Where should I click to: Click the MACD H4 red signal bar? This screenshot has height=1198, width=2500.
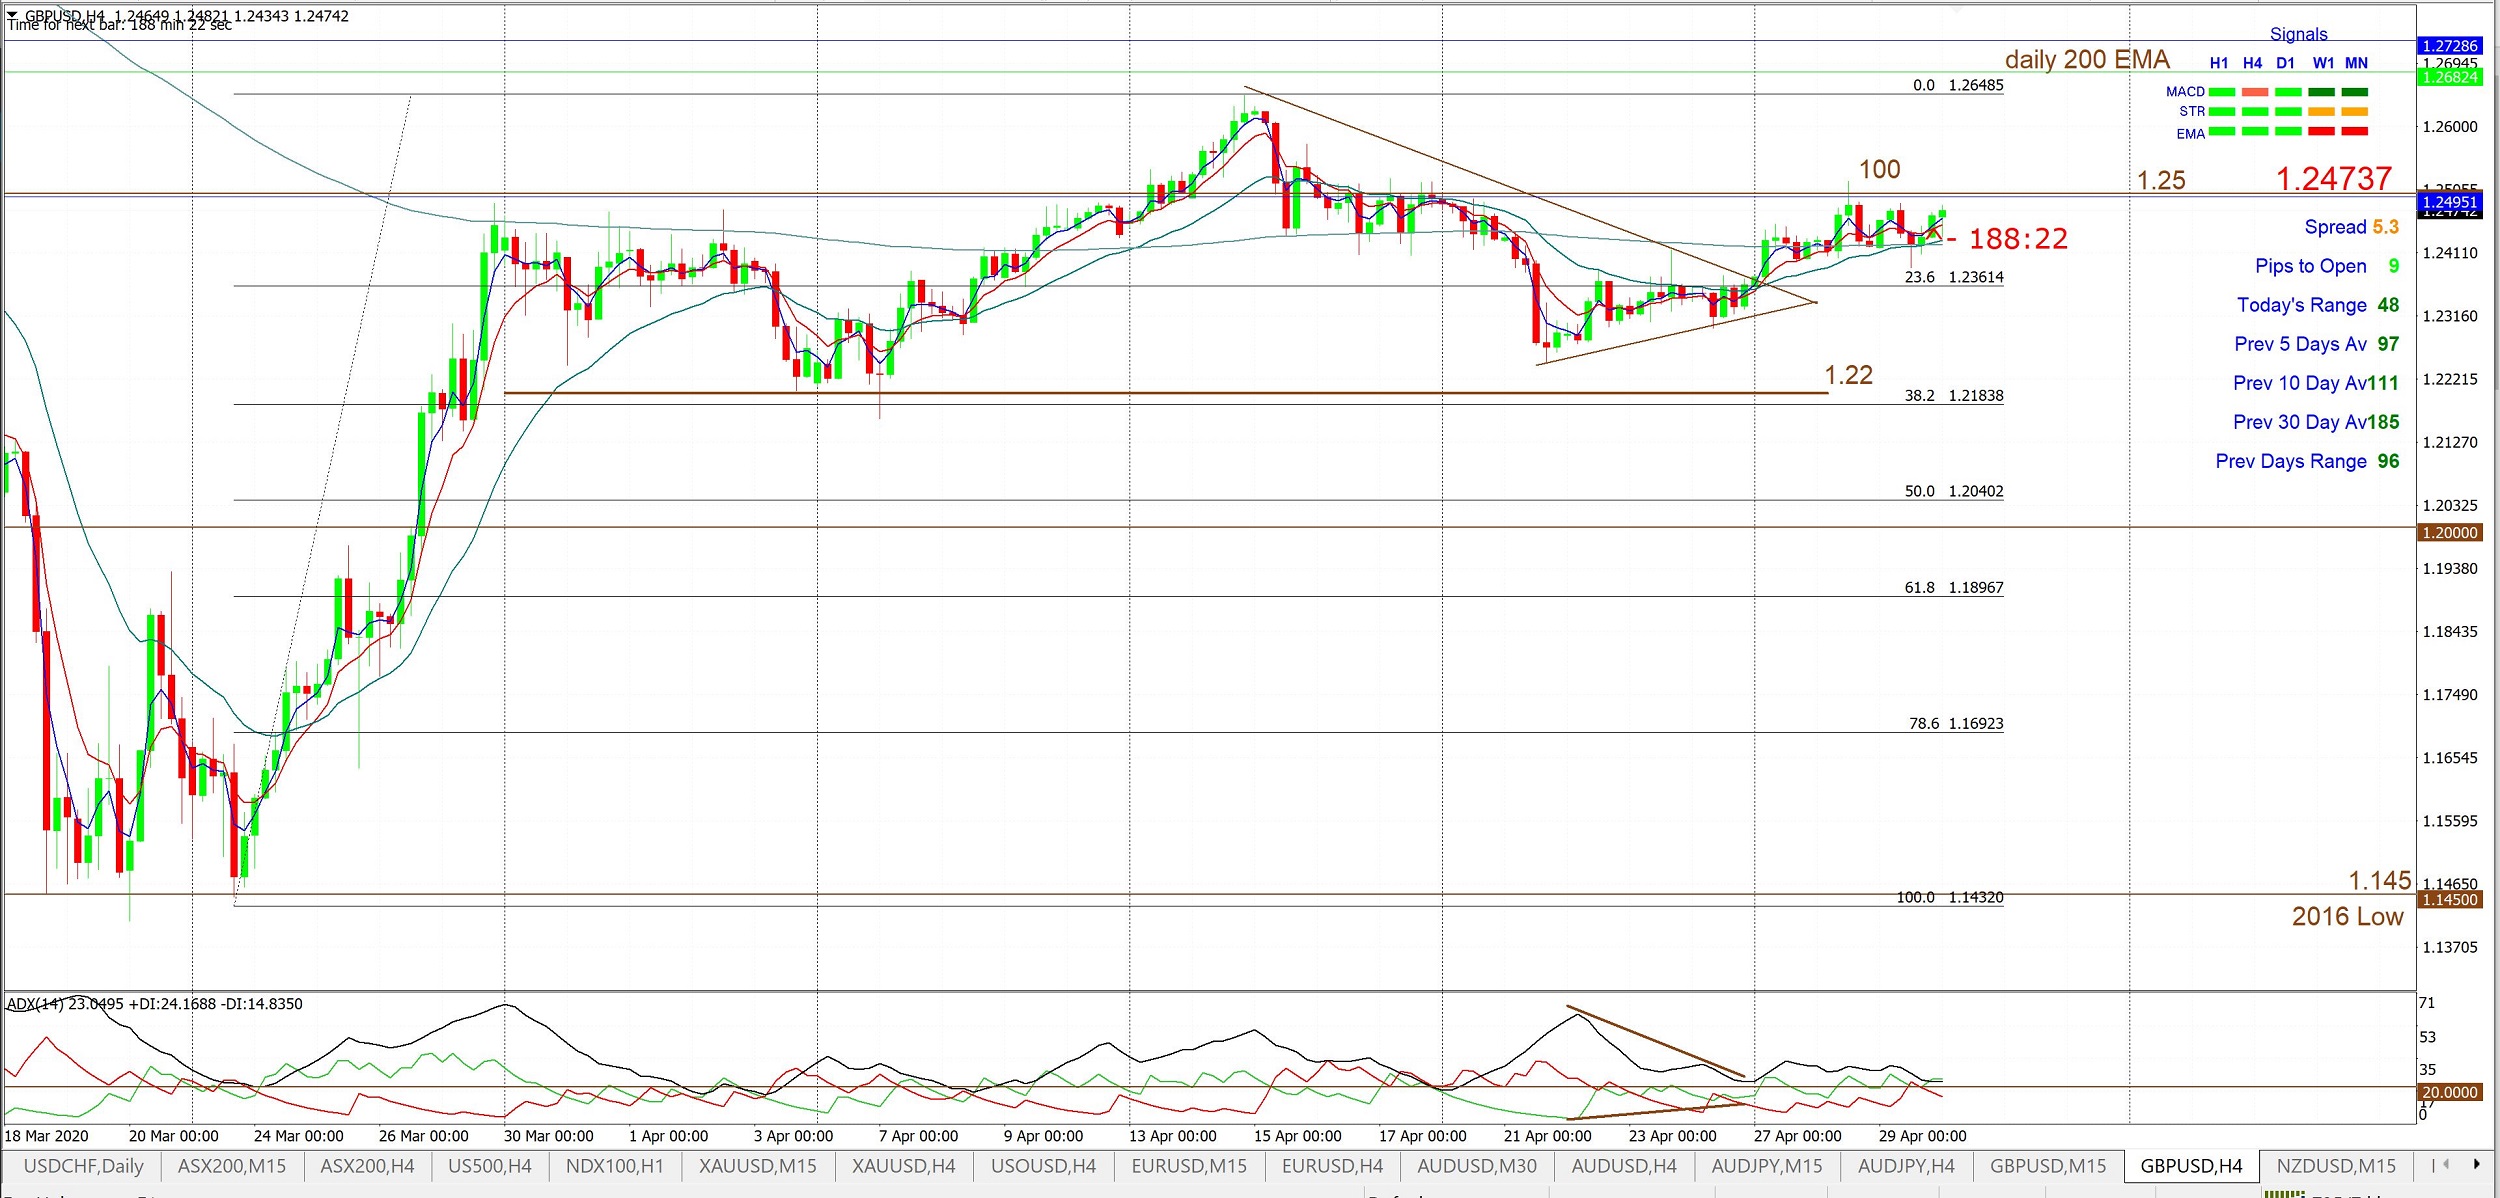pos(2255,92)
